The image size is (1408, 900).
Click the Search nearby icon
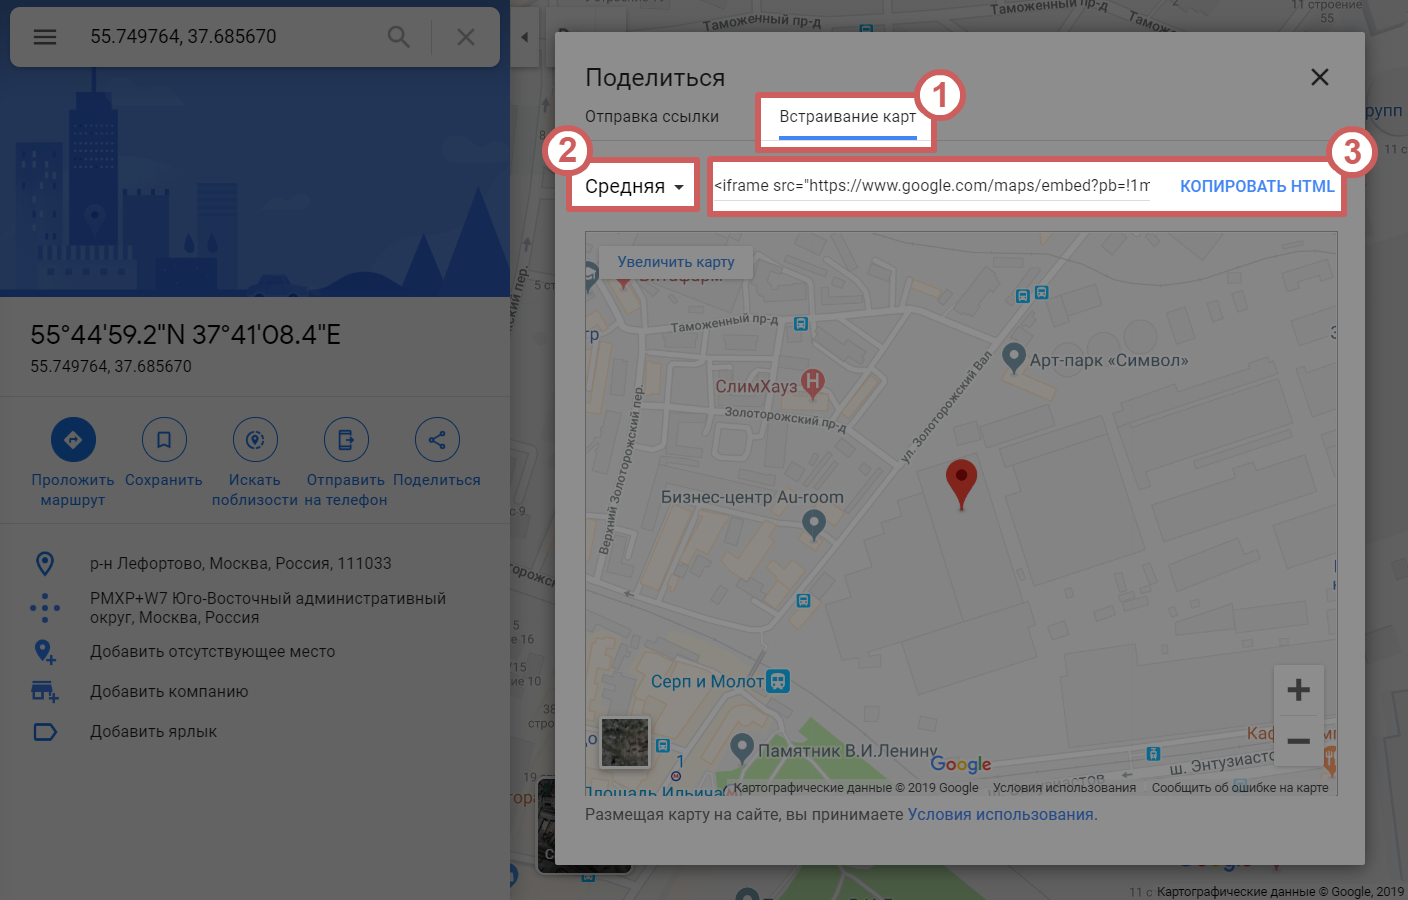click(255, 439)
